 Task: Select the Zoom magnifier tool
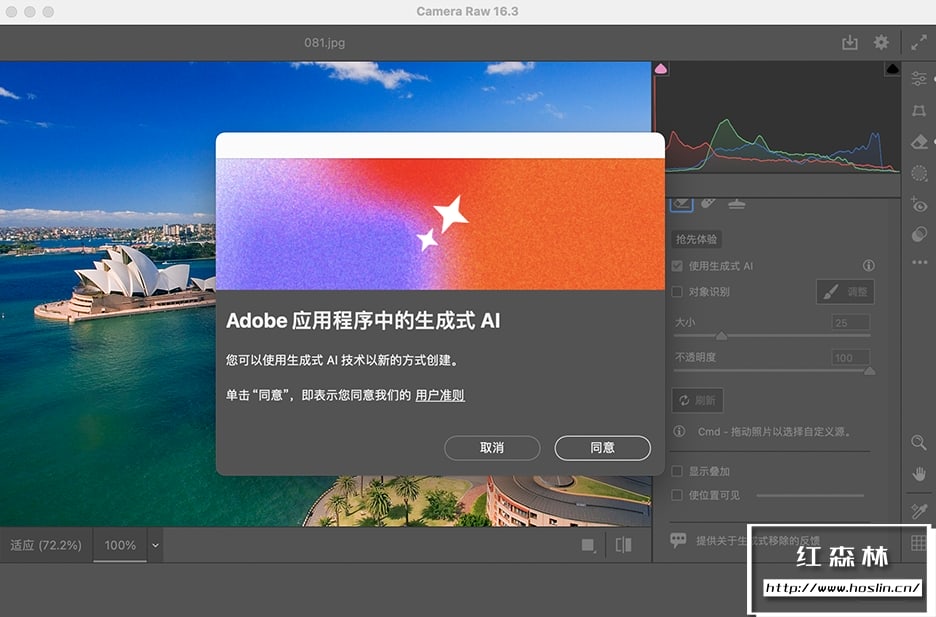919,442
